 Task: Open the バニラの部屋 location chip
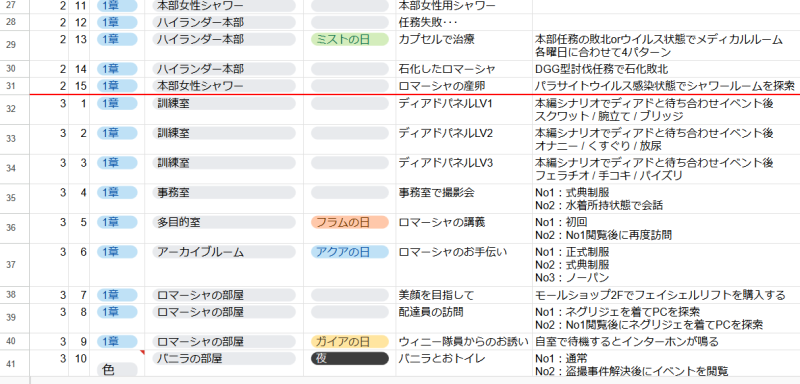(x=224, y=359)
